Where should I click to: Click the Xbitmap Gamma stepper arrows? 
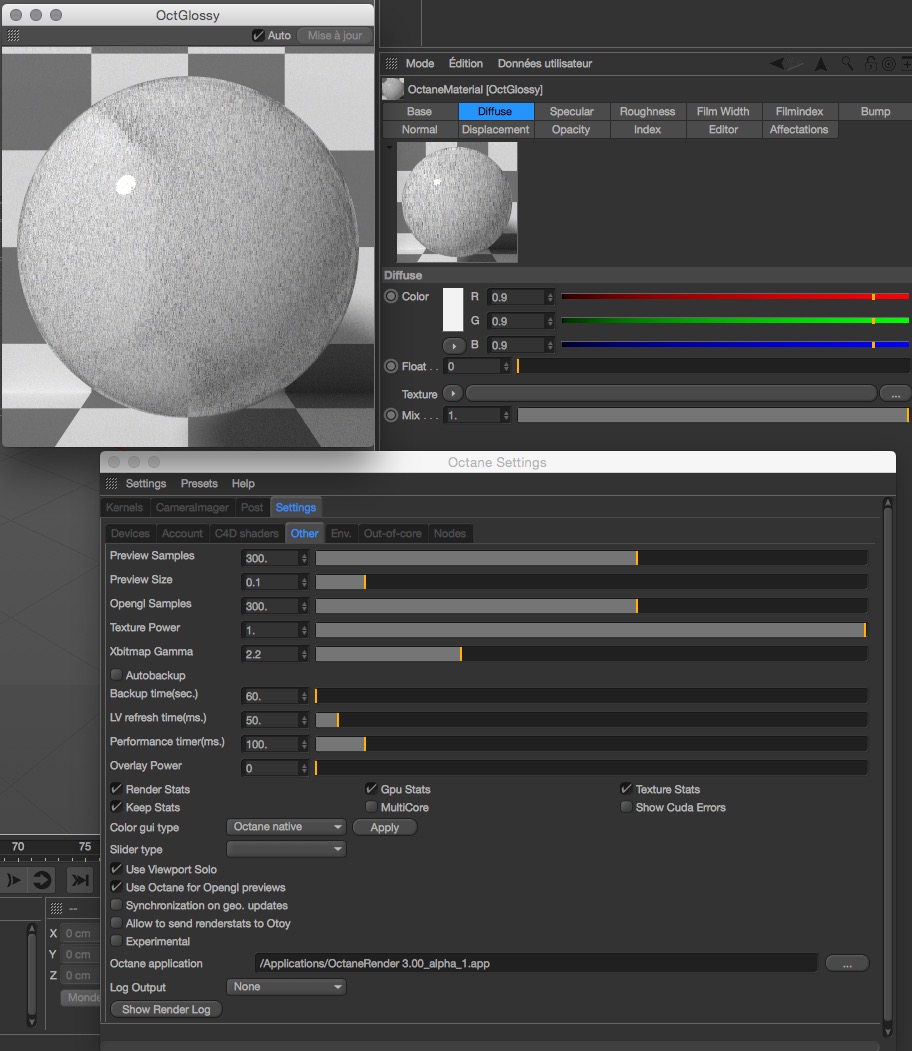click(304, 654)
